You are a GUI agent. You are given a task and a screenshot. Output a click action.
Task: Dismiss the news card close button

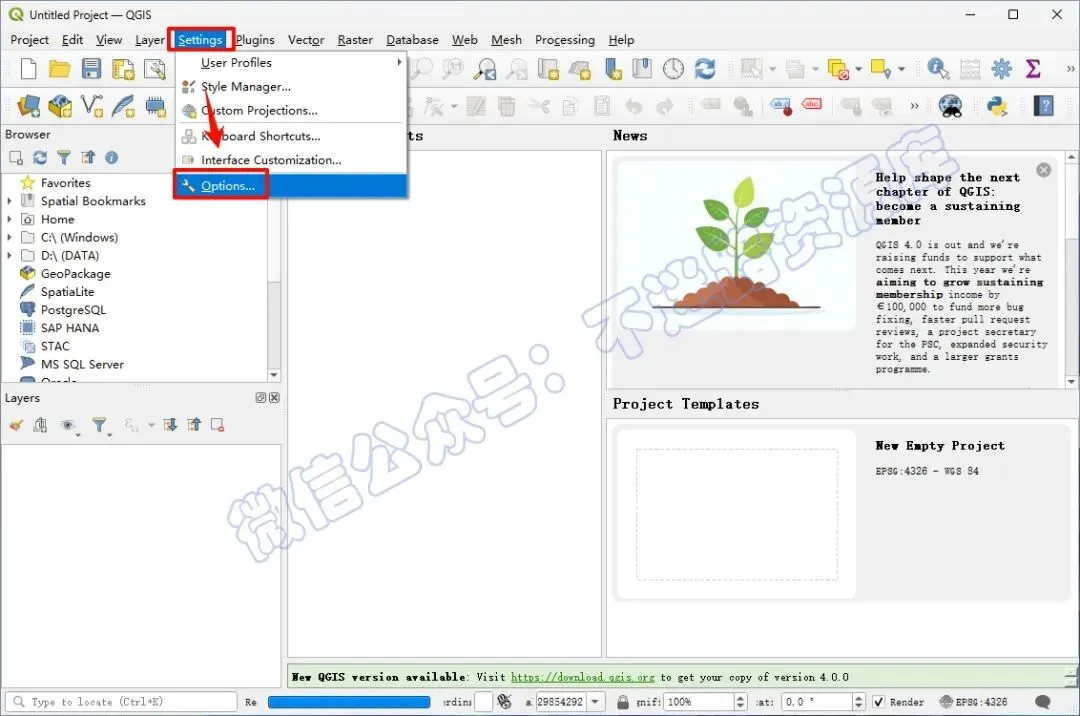pyautogui.click(x=1043, y=169)
